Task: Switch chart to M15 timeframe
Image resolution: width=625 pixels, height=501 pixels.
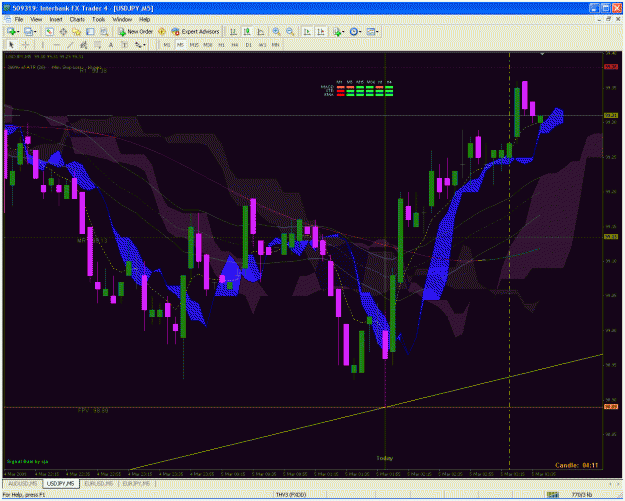Action: [x=194, y=45]
